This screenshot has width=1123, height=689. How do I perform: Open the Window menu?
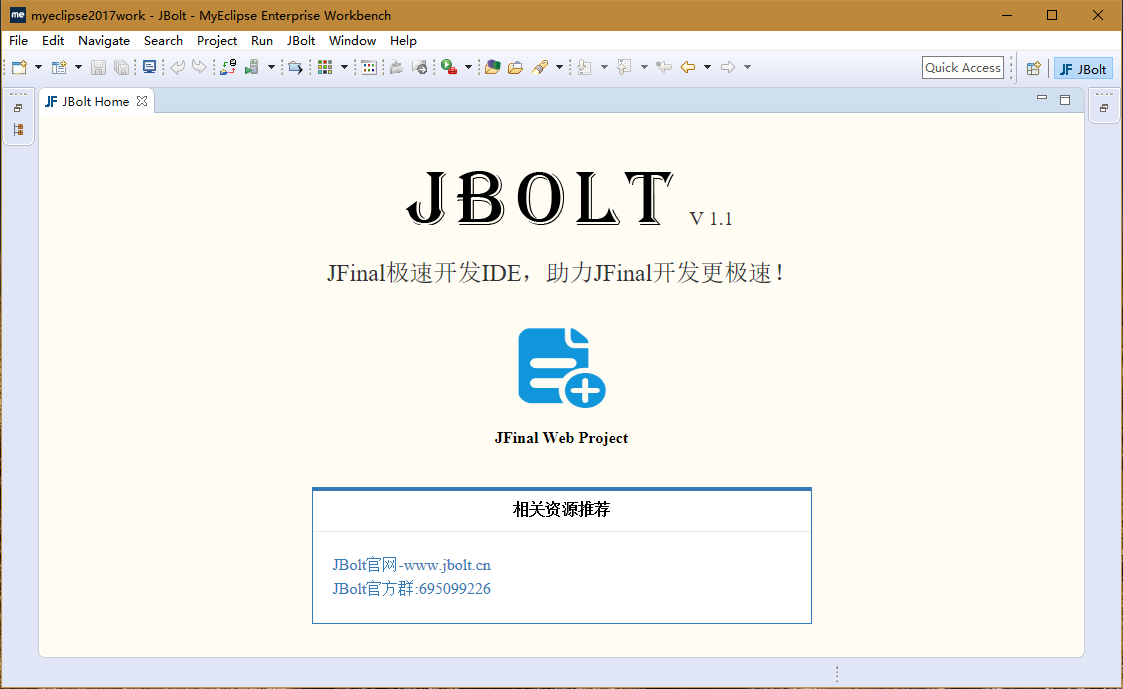(352, 41)
